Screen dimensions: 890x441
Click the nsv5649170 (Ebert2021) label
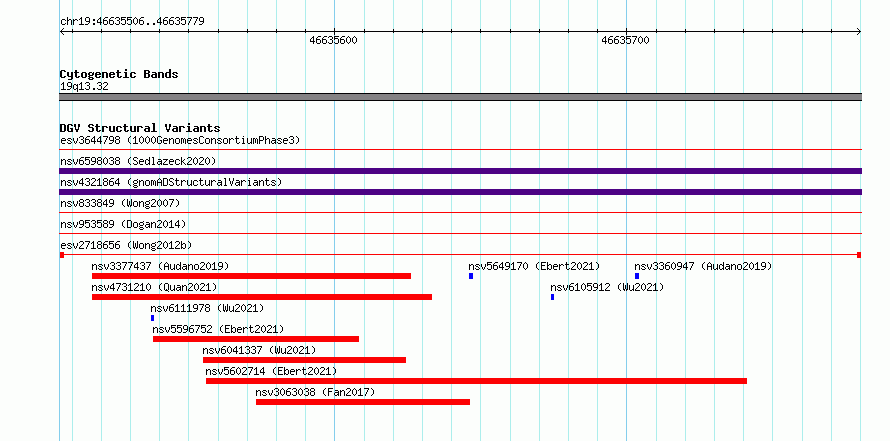click(534, 266)
